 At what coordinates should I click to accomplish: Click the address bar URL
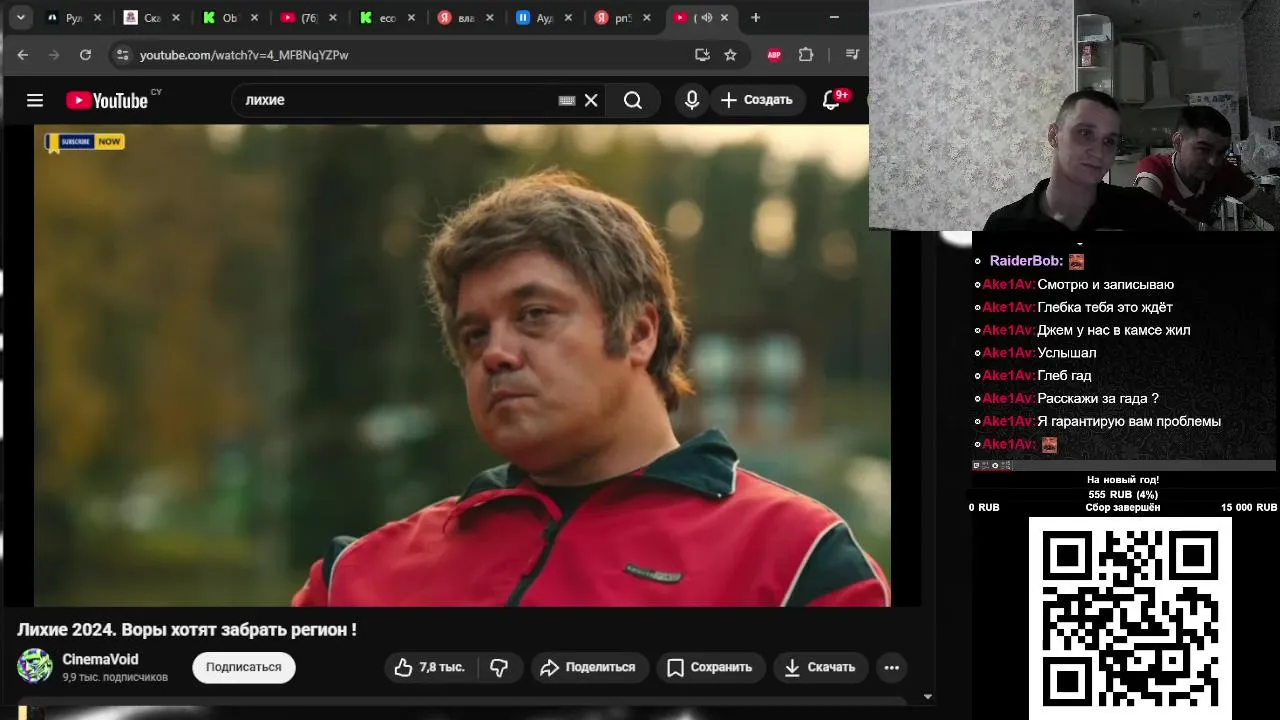tap(244, 55)
